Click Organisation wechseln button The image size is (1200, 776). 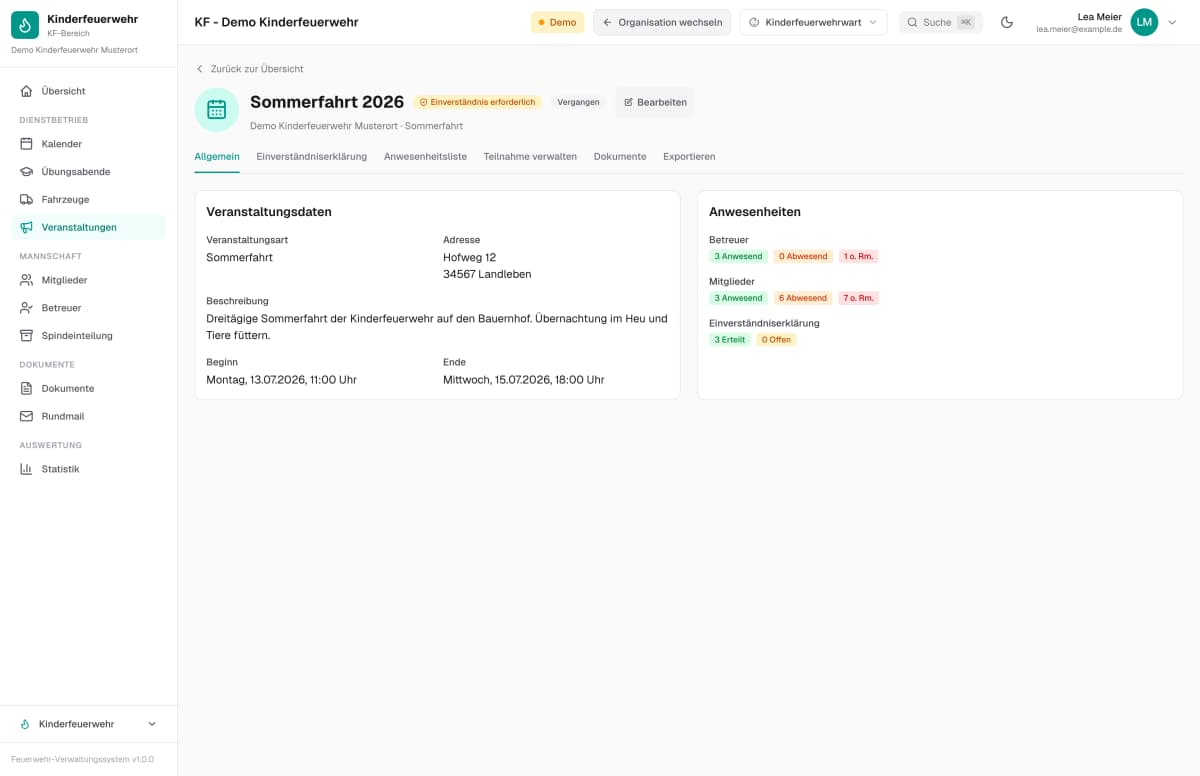click(662, 22)
